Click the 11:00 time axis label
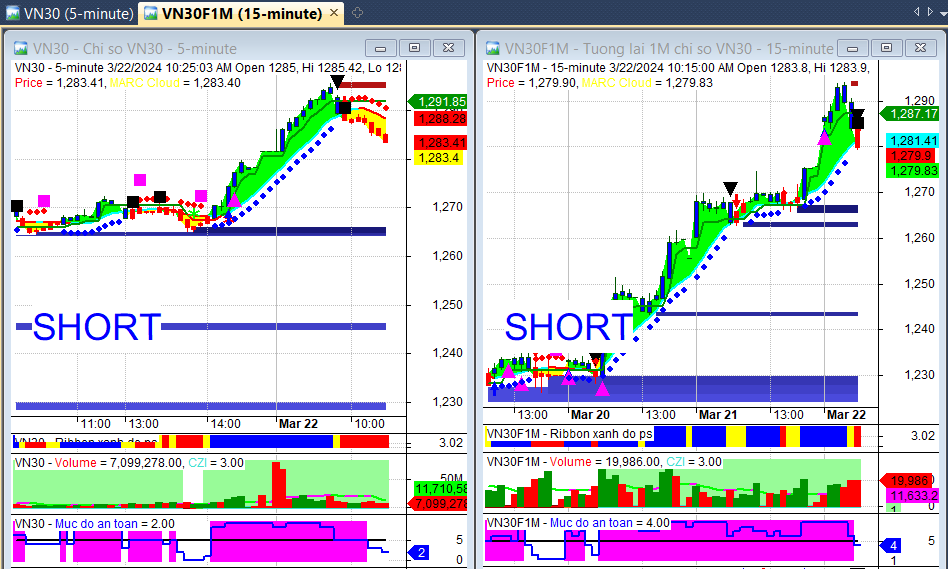The height and width of the screenshot is (569, 948). (96, 424)
